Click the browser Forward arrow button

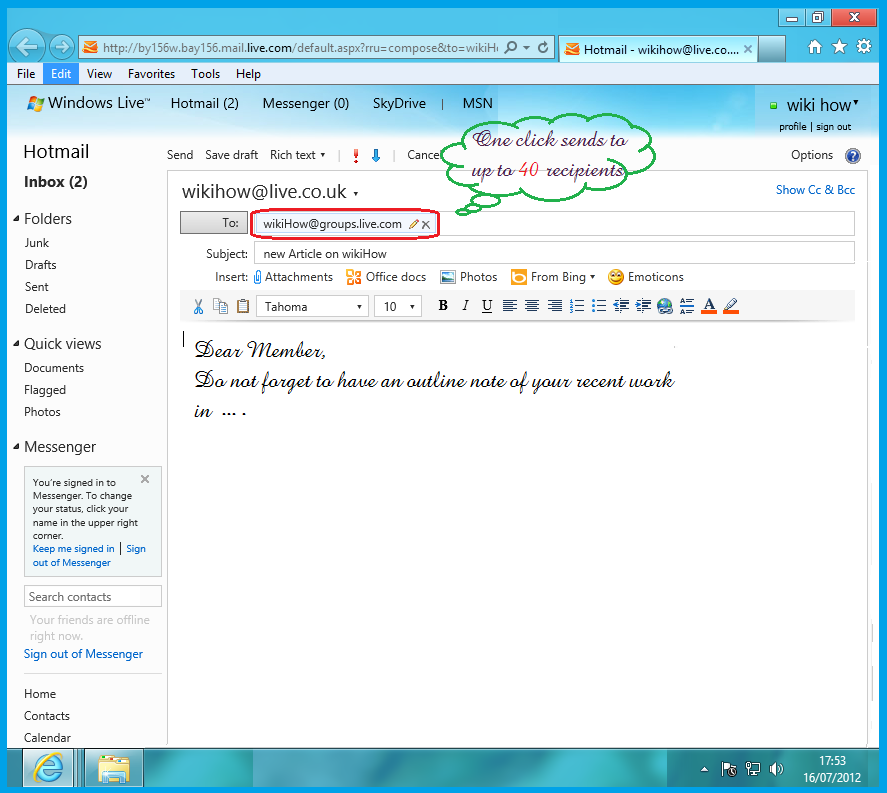[x=62, y=47]
